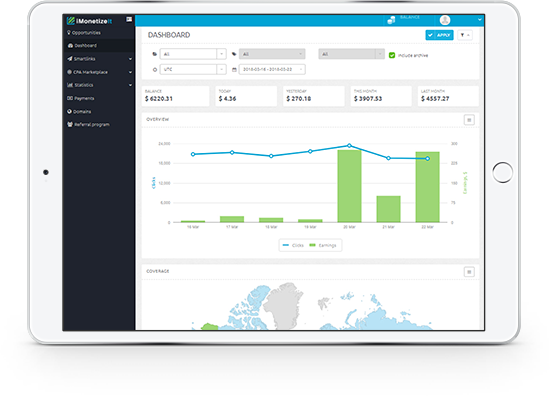Expand the Smartlinks submenu arrow
The image size is (550, 396).
click(x=130, y=59)
